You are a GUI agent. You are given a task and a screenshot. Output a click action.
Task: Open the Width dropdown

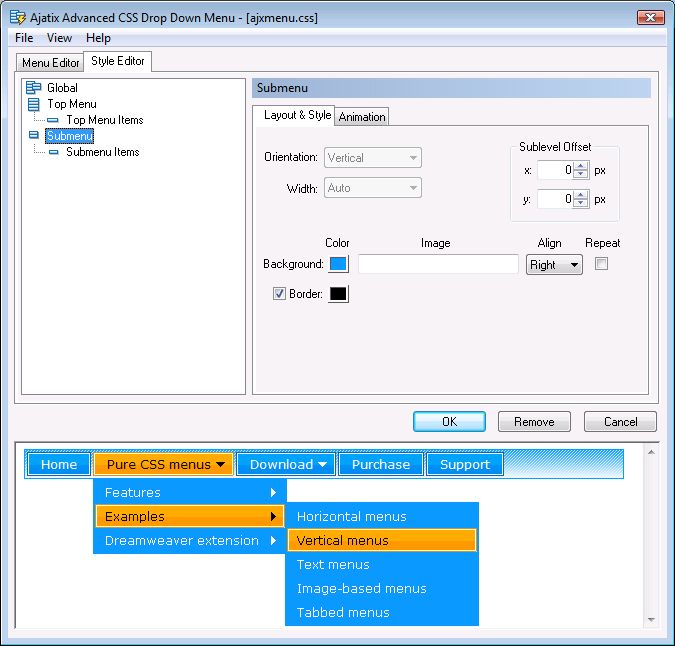(373, 188)
